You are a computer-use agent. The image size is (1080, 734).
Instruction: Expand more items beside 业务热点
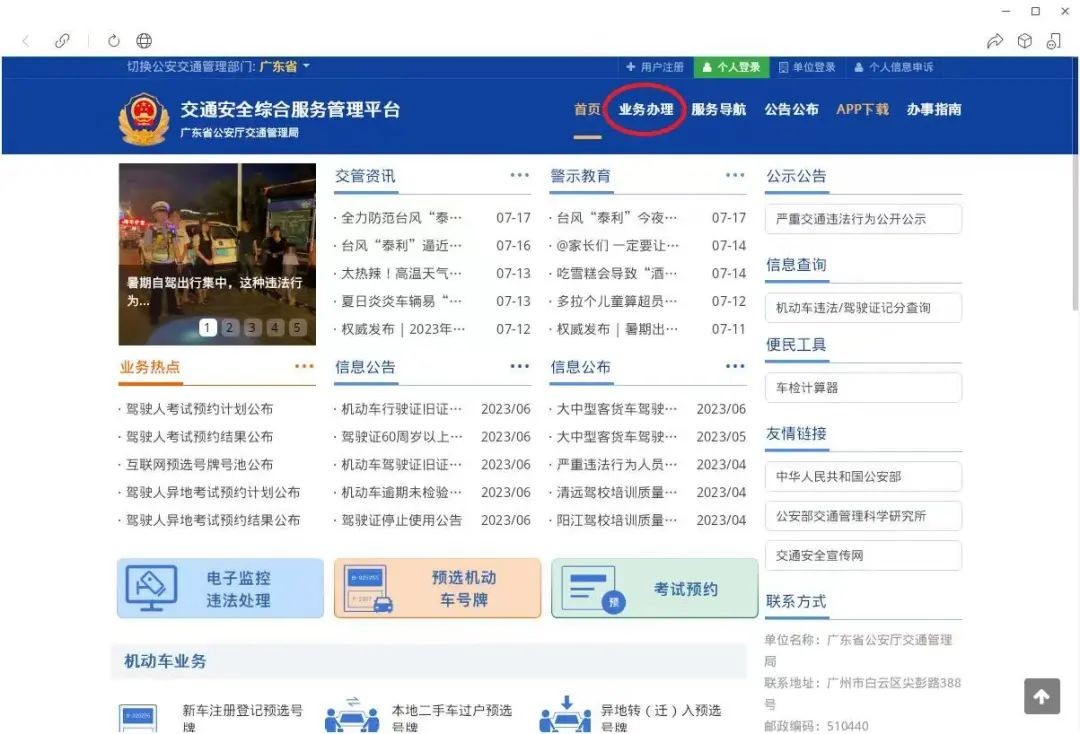point(304,367)
